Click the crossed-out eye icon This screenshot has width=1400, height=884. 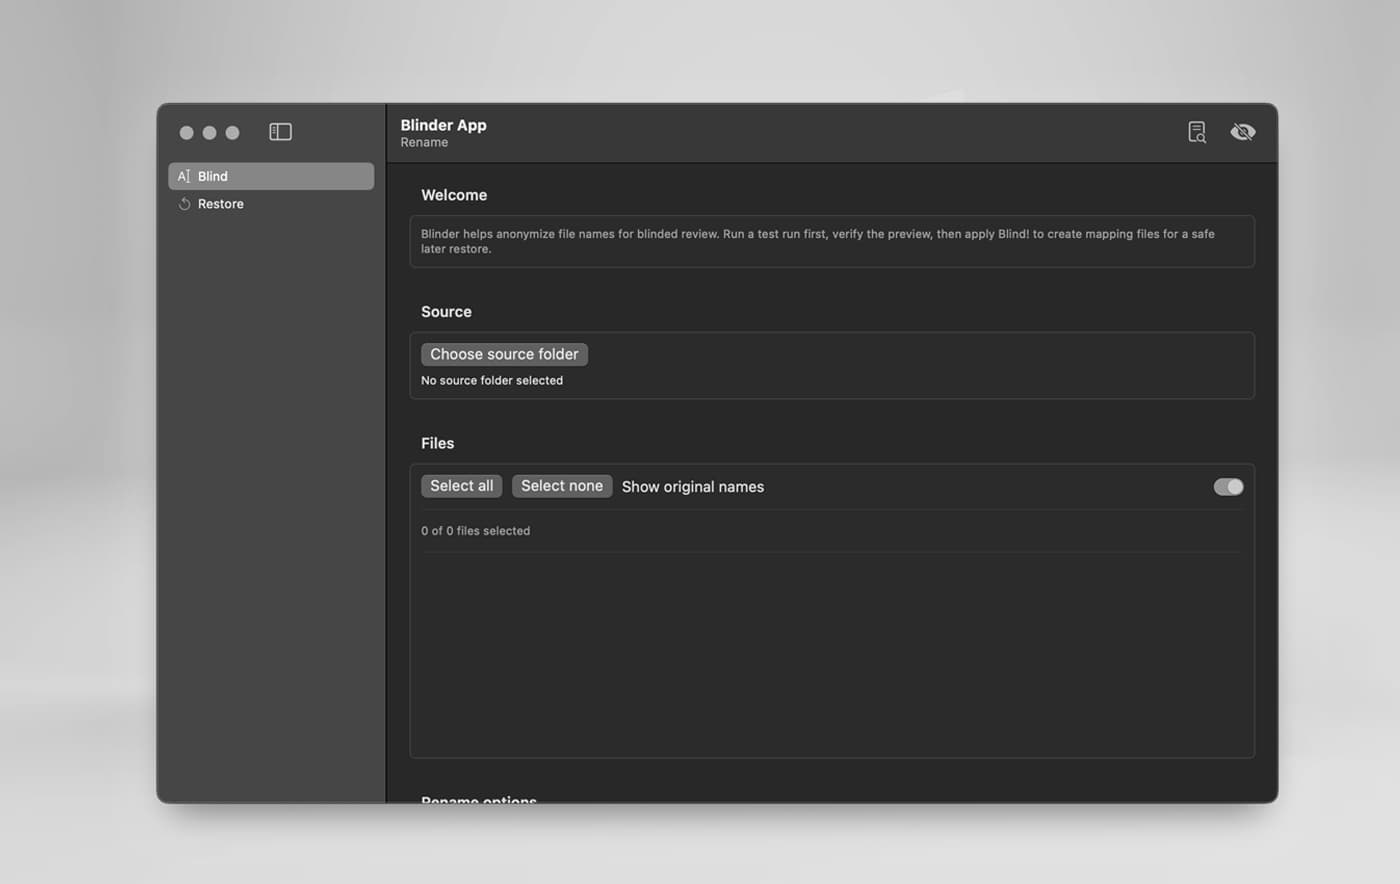click(x=1242, y=132)
